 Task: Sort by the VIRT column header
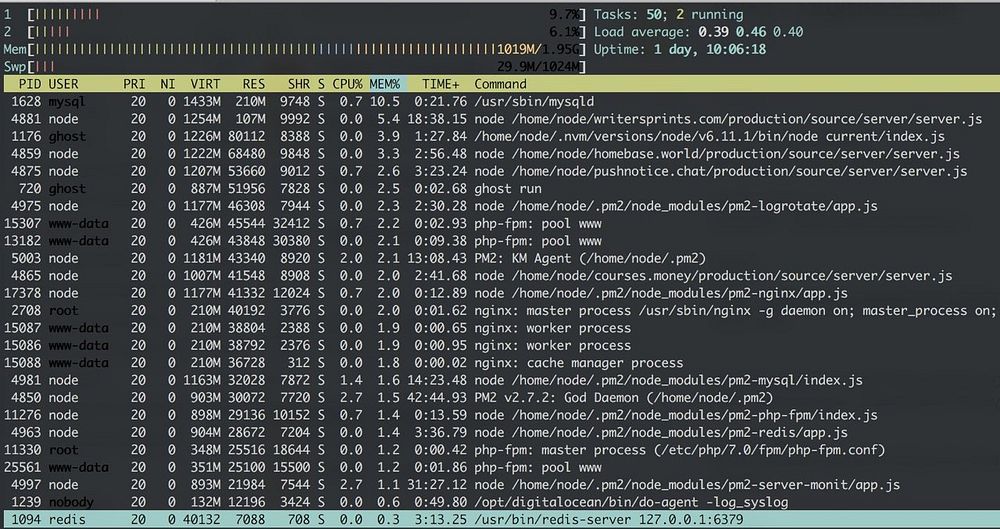[205, 84]
